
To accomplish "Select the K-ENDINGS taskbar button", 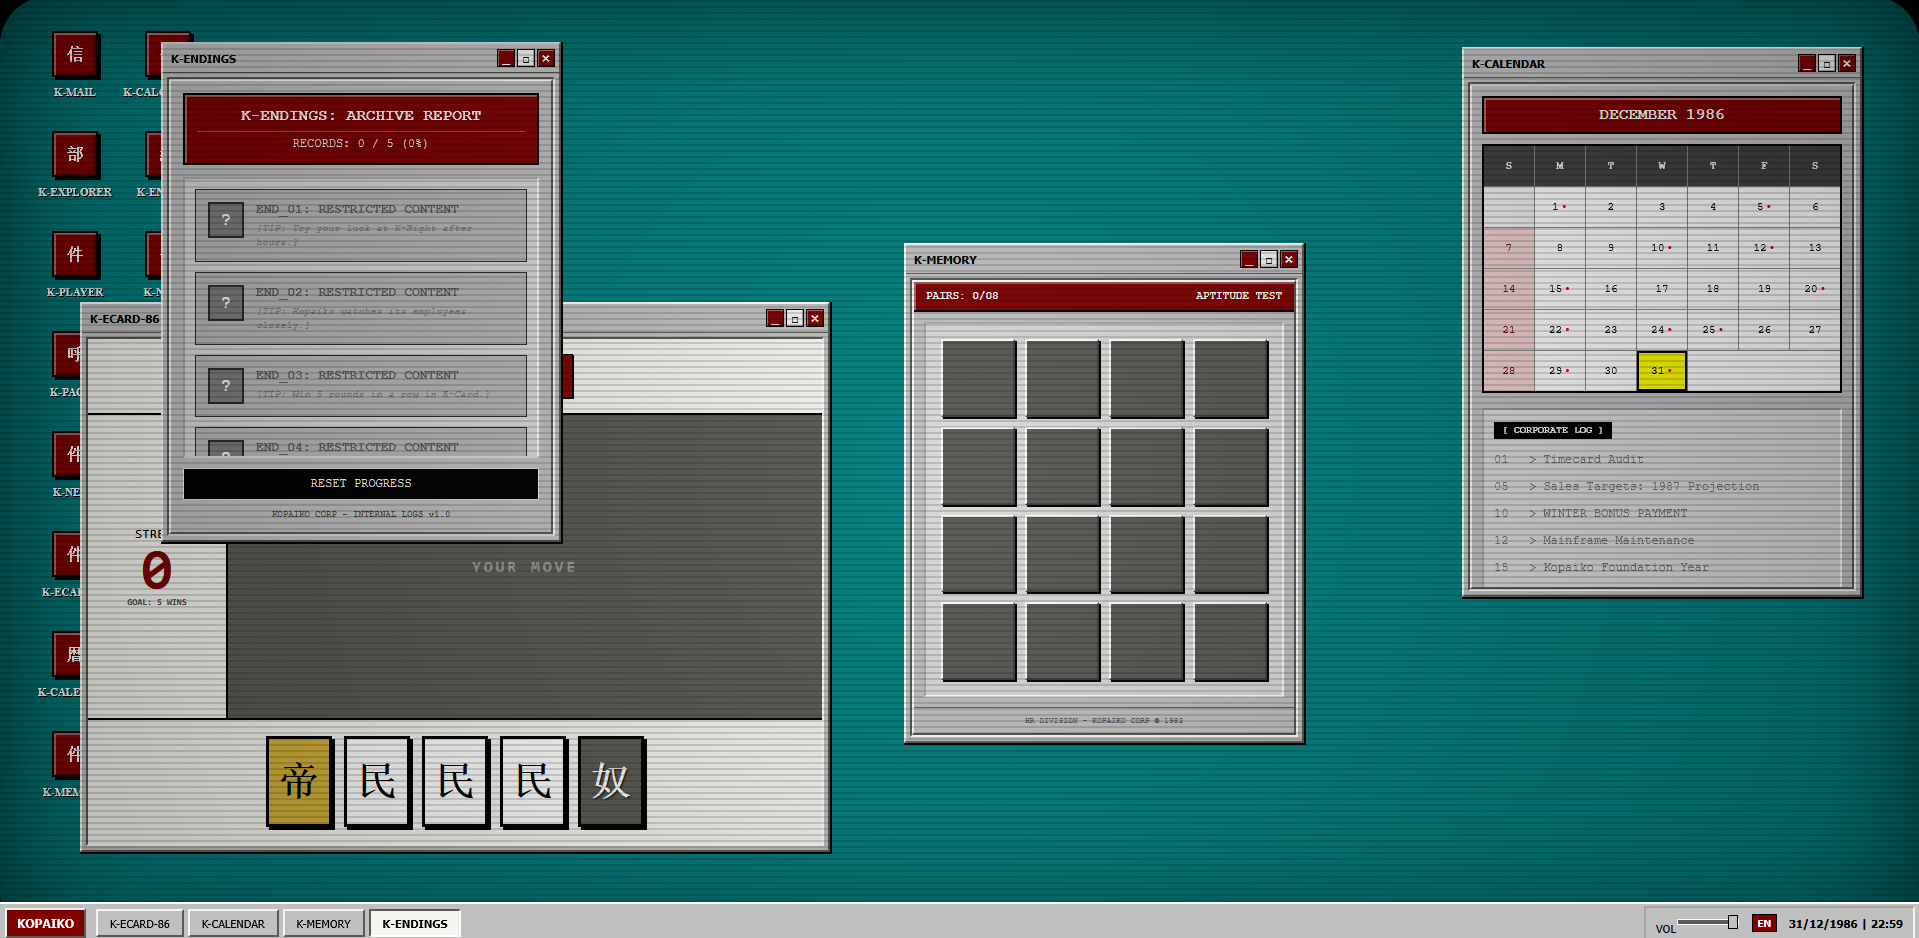I will 415,923.
